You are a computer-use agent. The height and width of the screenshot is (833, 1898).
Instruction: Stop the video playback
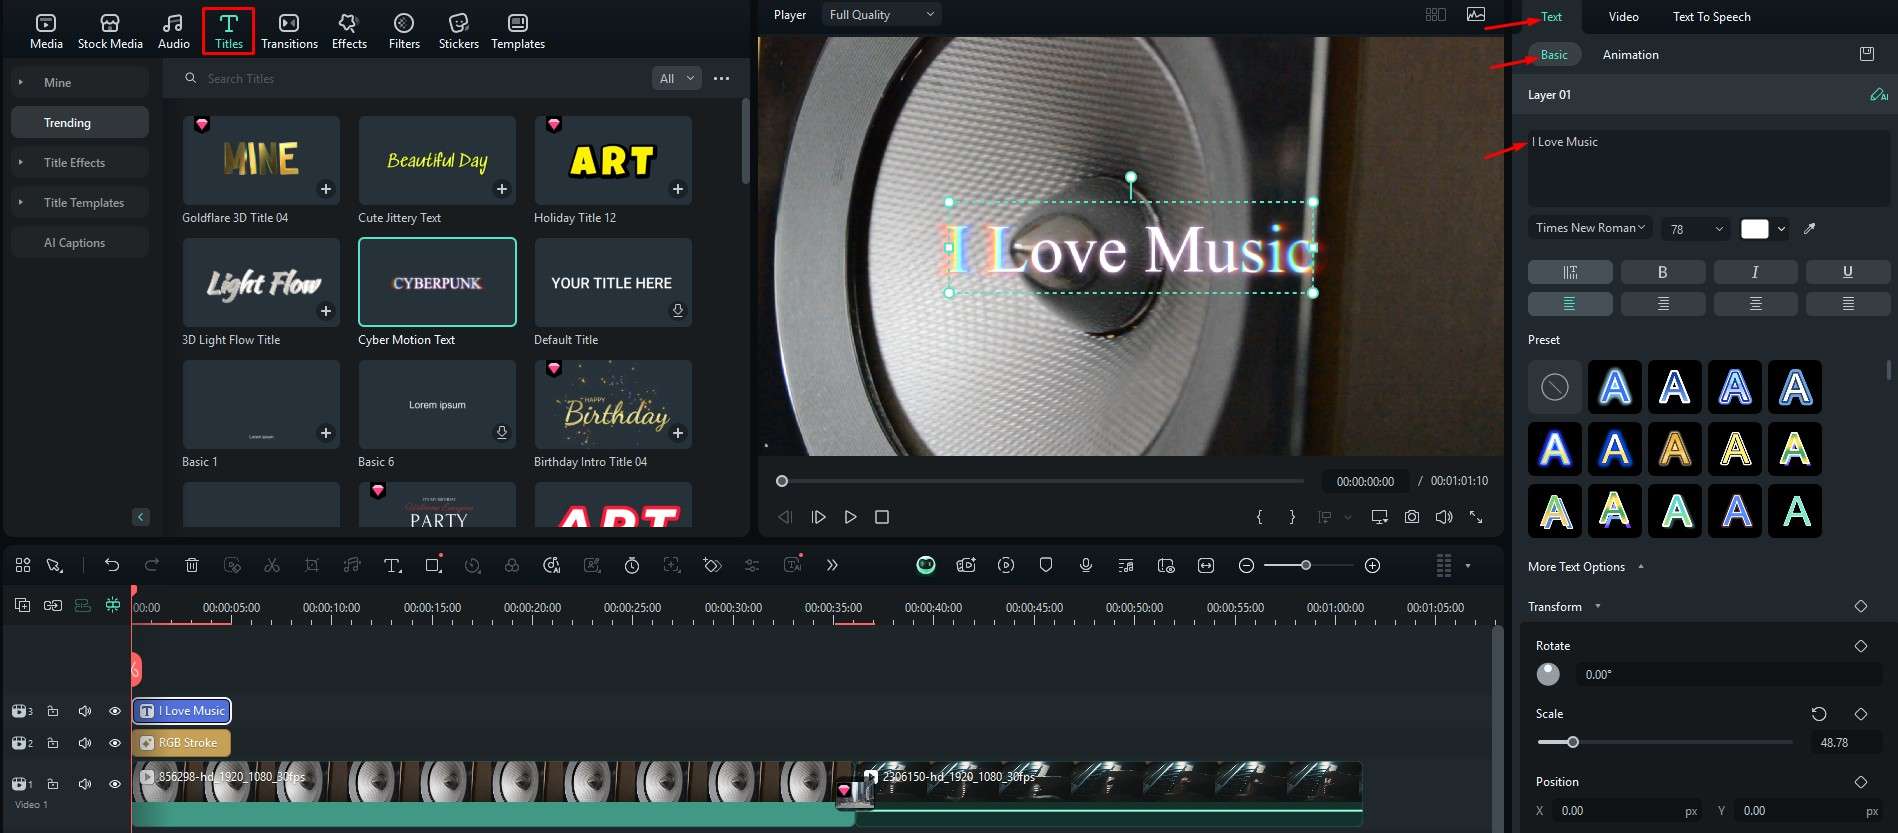click(882, 517)
